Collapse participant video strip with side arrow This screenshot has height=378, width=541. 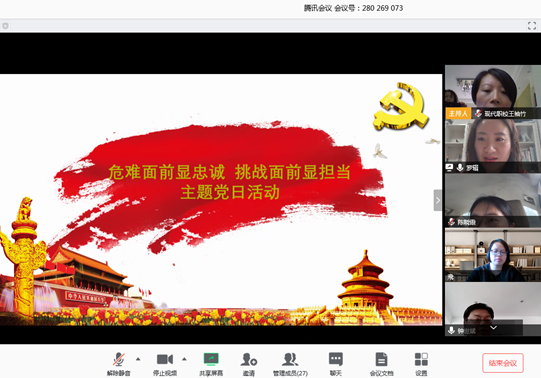coord(437,200)
